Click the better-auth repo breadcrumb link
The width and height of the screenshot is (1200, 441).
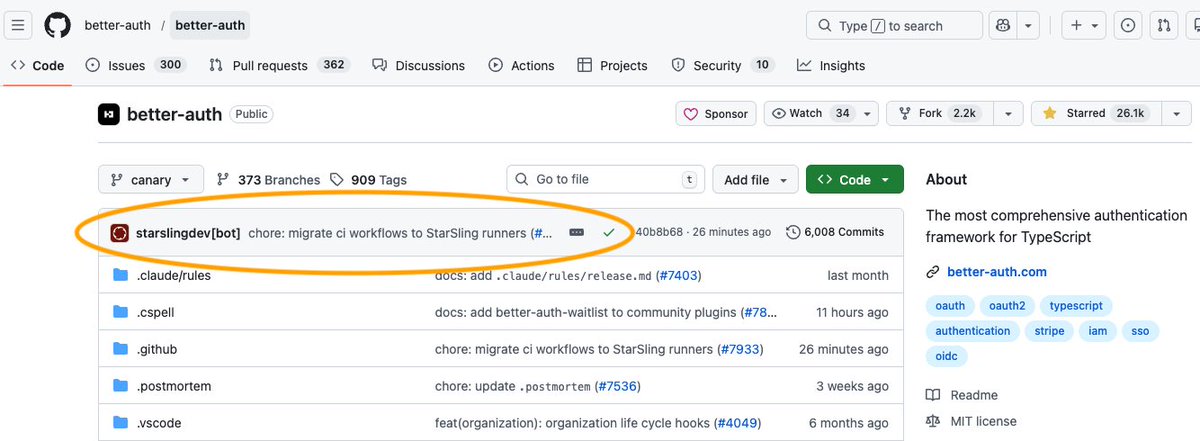tap(211, 25)
